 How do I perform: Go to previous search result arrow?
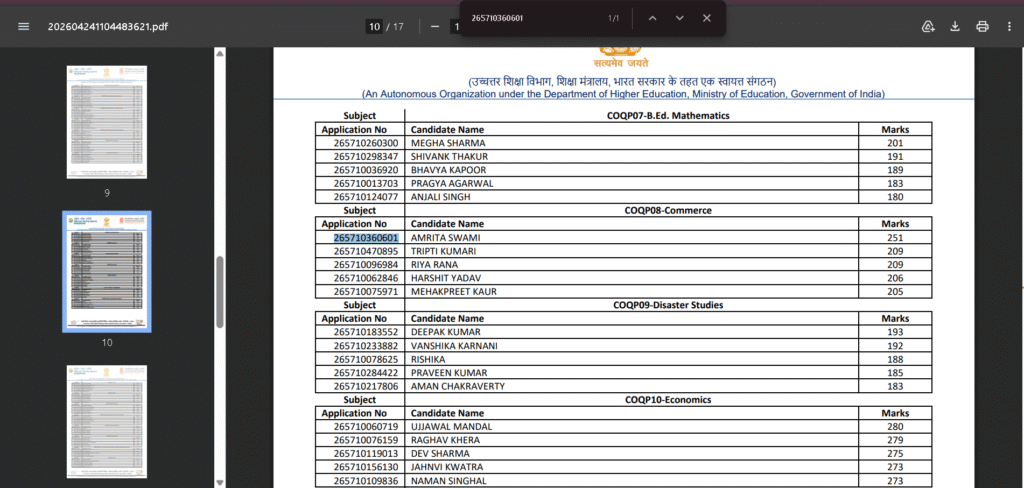tap(652, 18)
